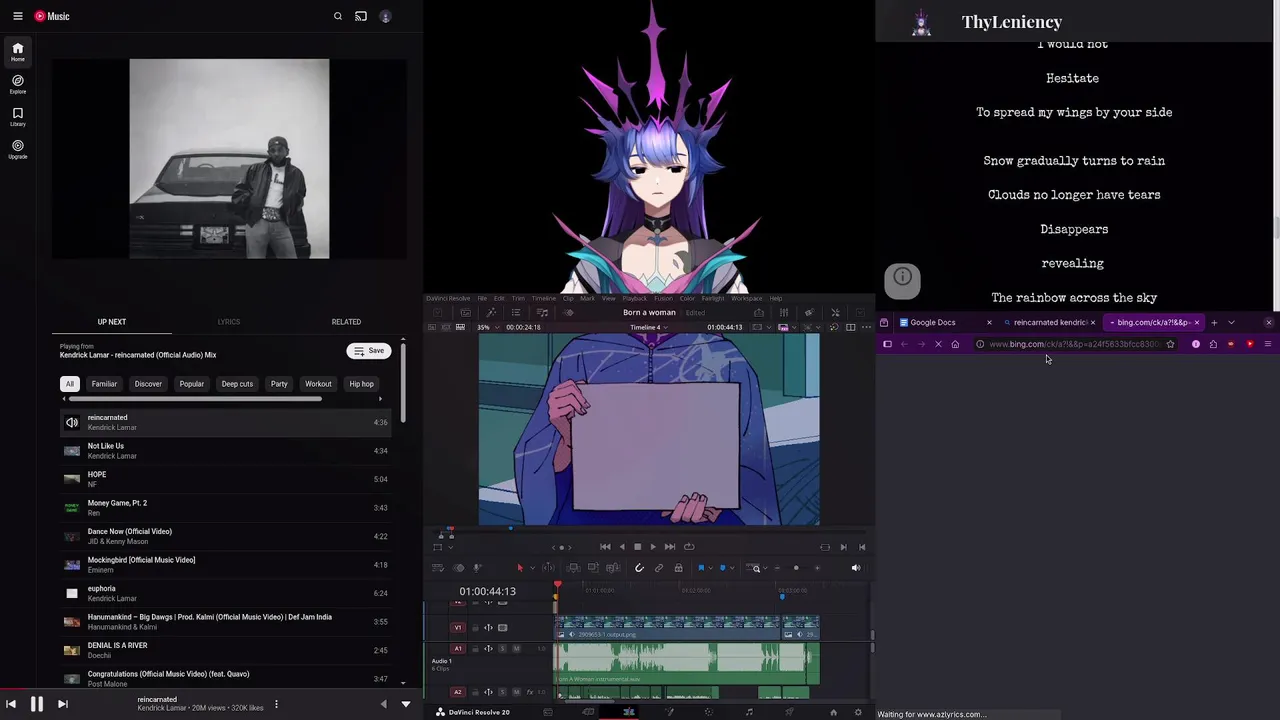Select the Party filter chip
Viewport: 1280px width, 720px height.
(279, 384)
